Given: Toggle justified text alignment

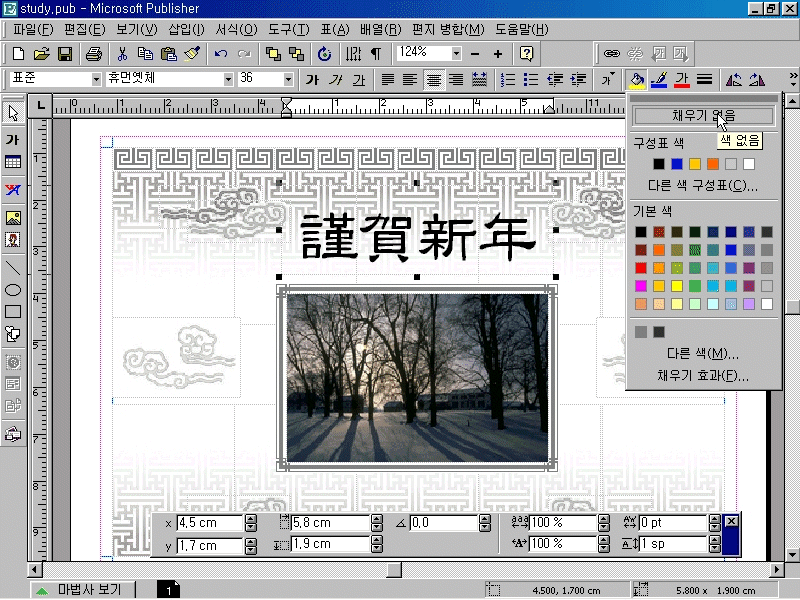Looking at the screenshot, I should (x=388, y=80).
